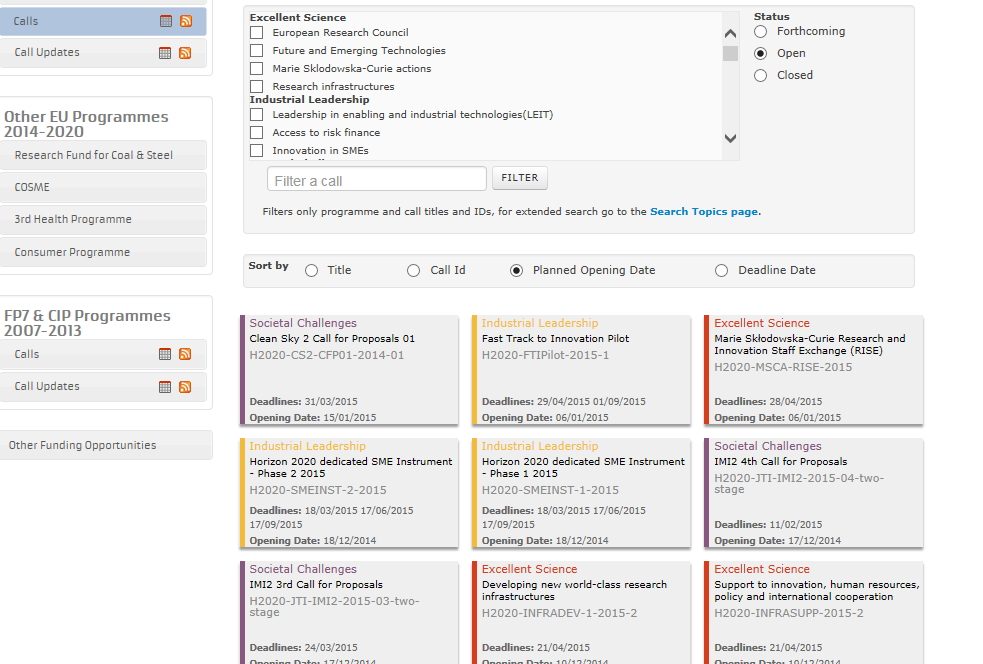Open SME Instrument Phase 1 2015 call
983x664 pixels.
tap(583, 468)
